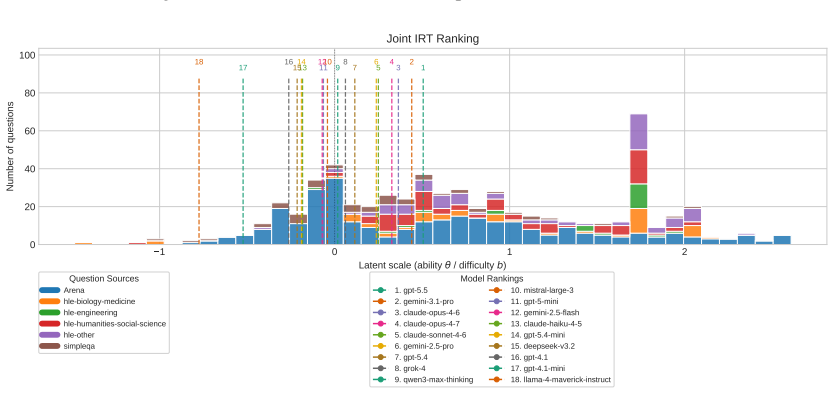Click the teal rank label '1' in the chart
Viewport: 834px width, 394px height.
pyautogui.click(x=423, y=68)
